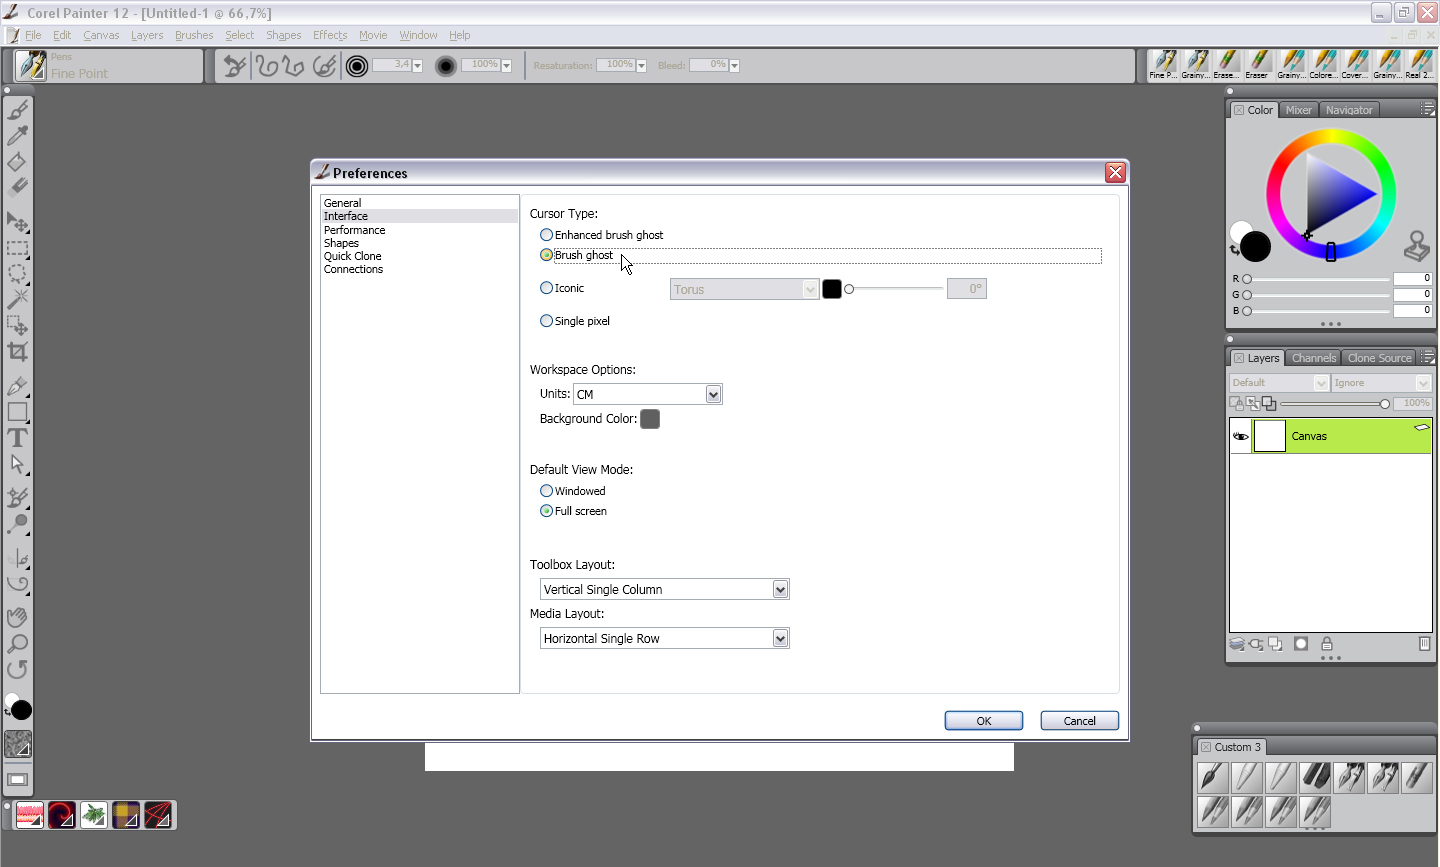Image resolution: width=1440 pixels, height=867 pixels.
Task: Select the Crop tool
Action: coord(17,352)
